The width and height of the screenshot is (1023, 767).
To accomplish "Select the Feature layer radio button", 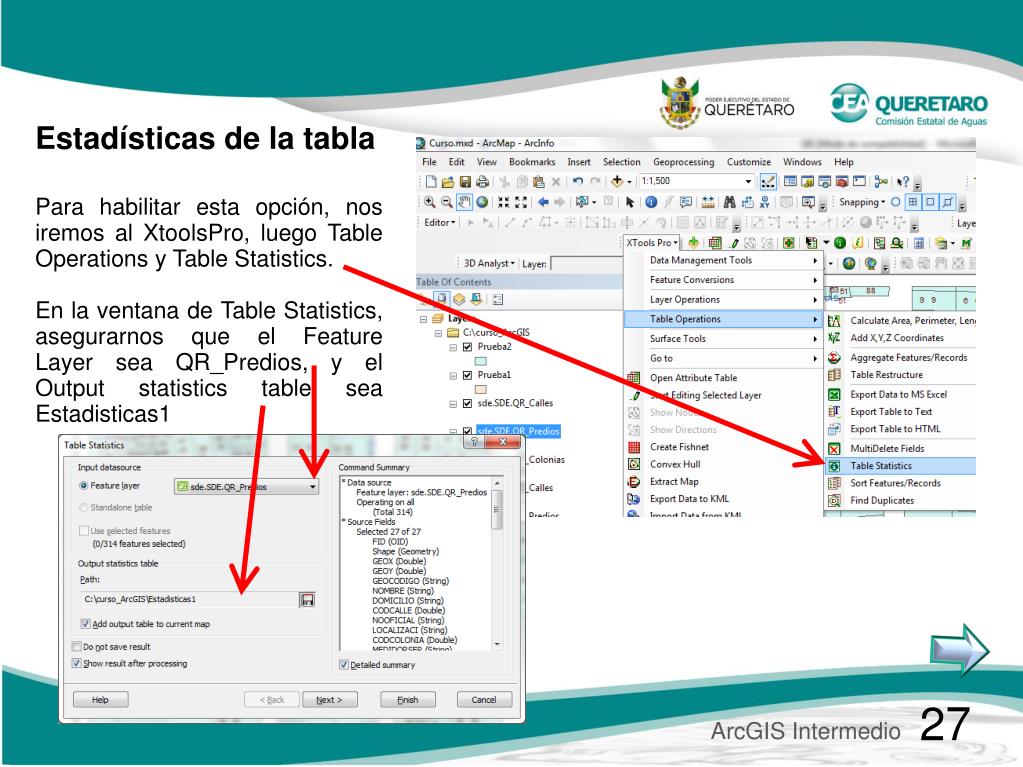I will click(84, 486).
